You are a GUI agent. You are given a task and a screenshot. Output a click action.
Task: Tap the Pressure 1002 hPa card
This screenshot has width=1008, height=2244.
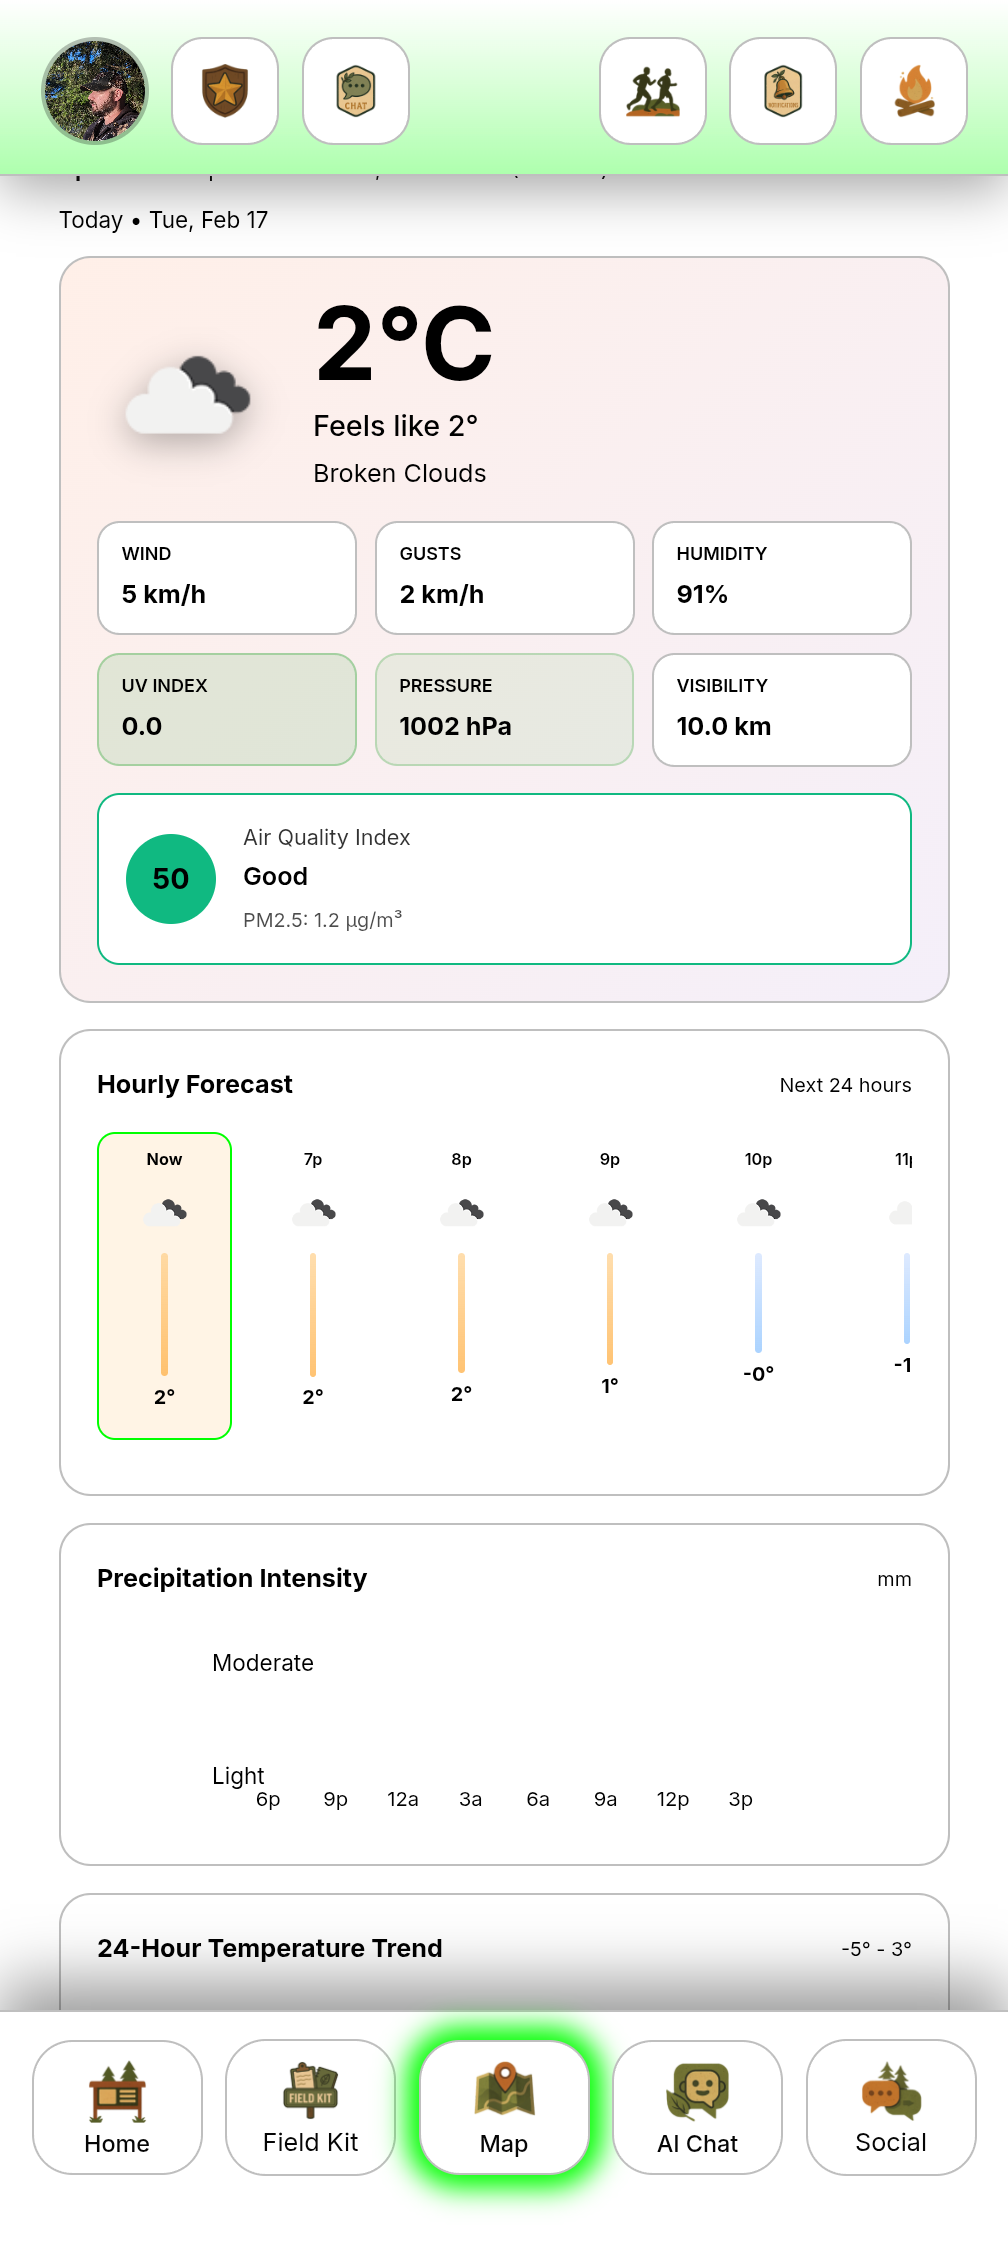click(504, 710)
